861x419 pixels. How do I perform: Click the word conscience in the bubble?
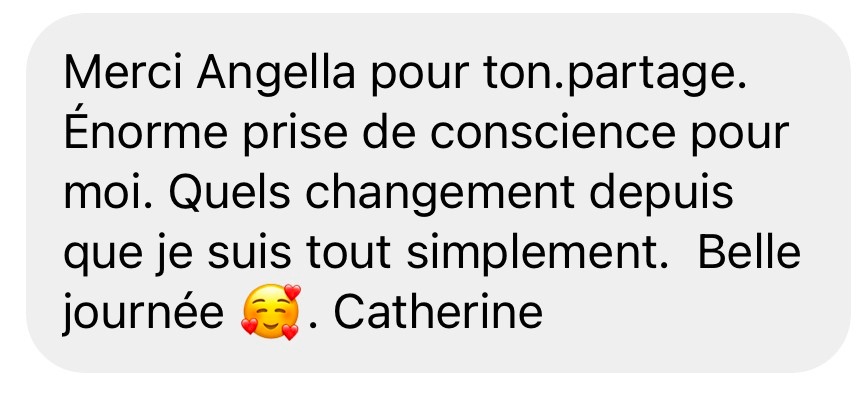pos(552,133)
